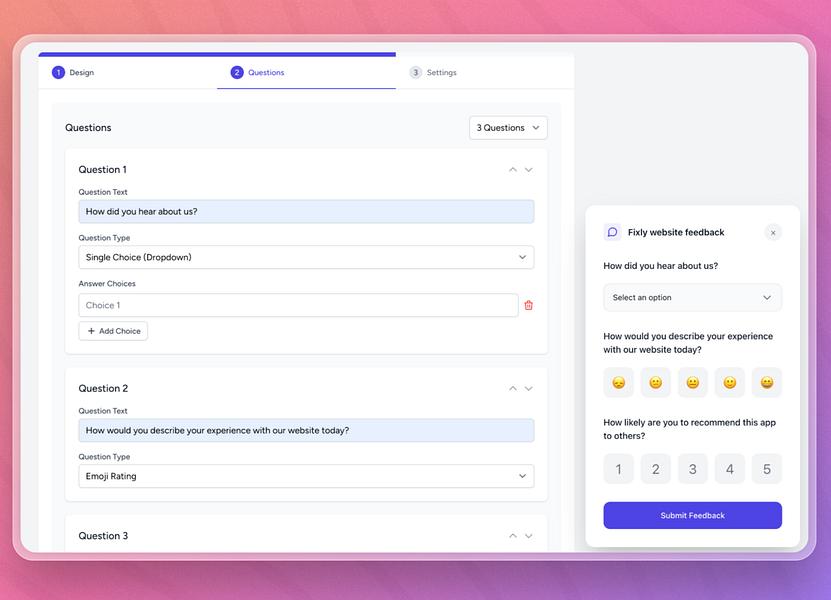The width and height of the screenshot is (831, 600).
Task: Move Question 1 down with chevron arrow
Action: [528, 170]
